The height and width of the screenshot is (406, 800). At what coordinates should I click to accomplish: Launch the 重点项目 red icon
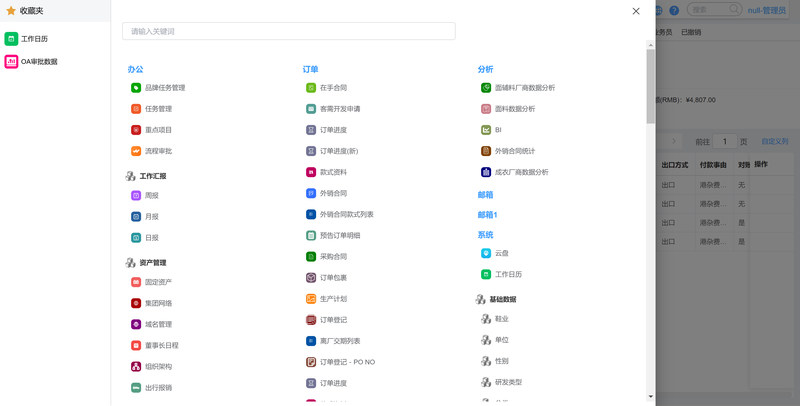[x=136, y=130]
